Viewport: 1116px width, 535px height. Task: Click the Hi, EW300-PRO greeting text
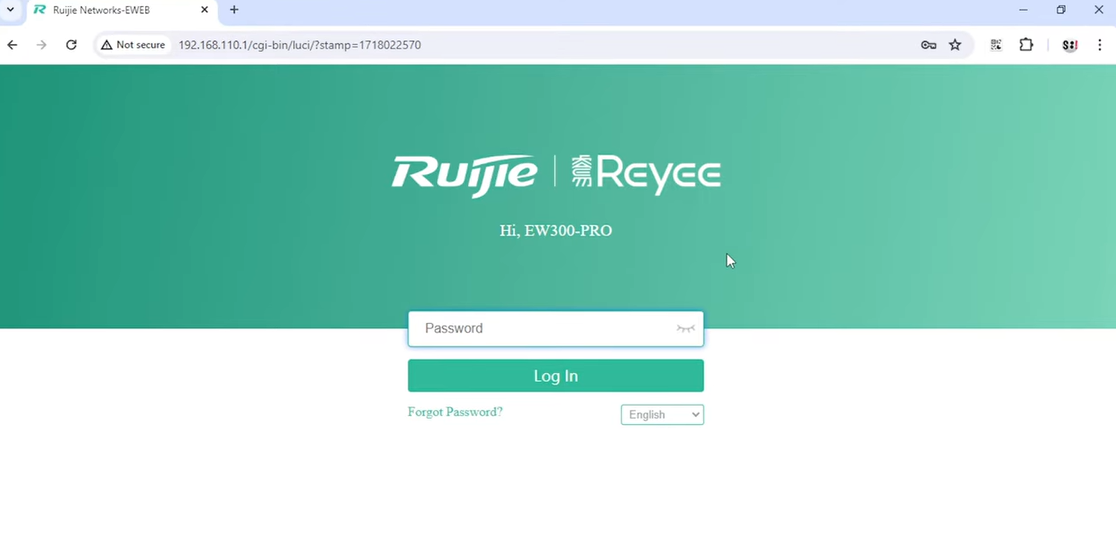(556, 231)
